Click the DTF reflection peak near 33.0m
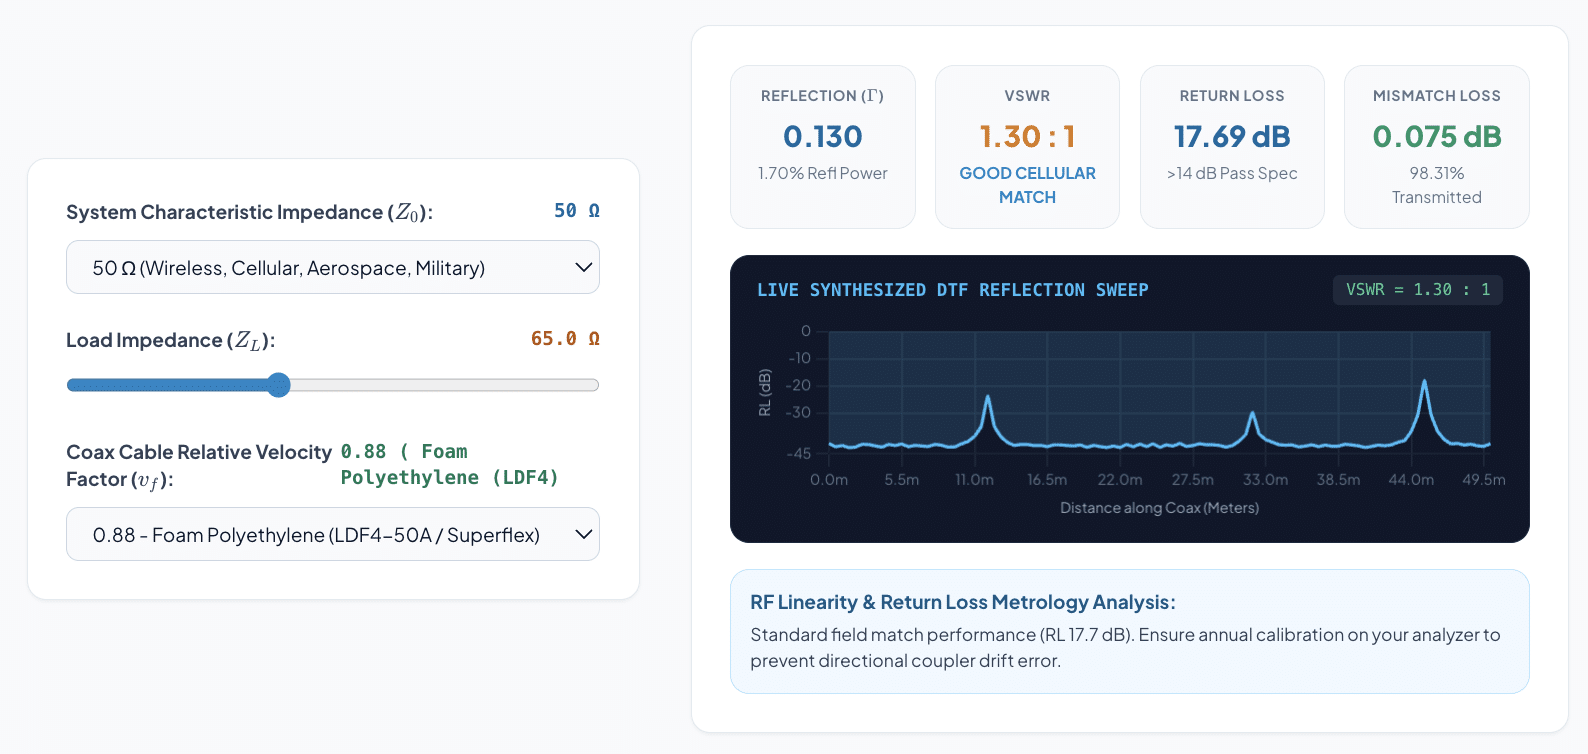Image resolution: width=1588 pixels, height=754 pixels. point(1252,414)
